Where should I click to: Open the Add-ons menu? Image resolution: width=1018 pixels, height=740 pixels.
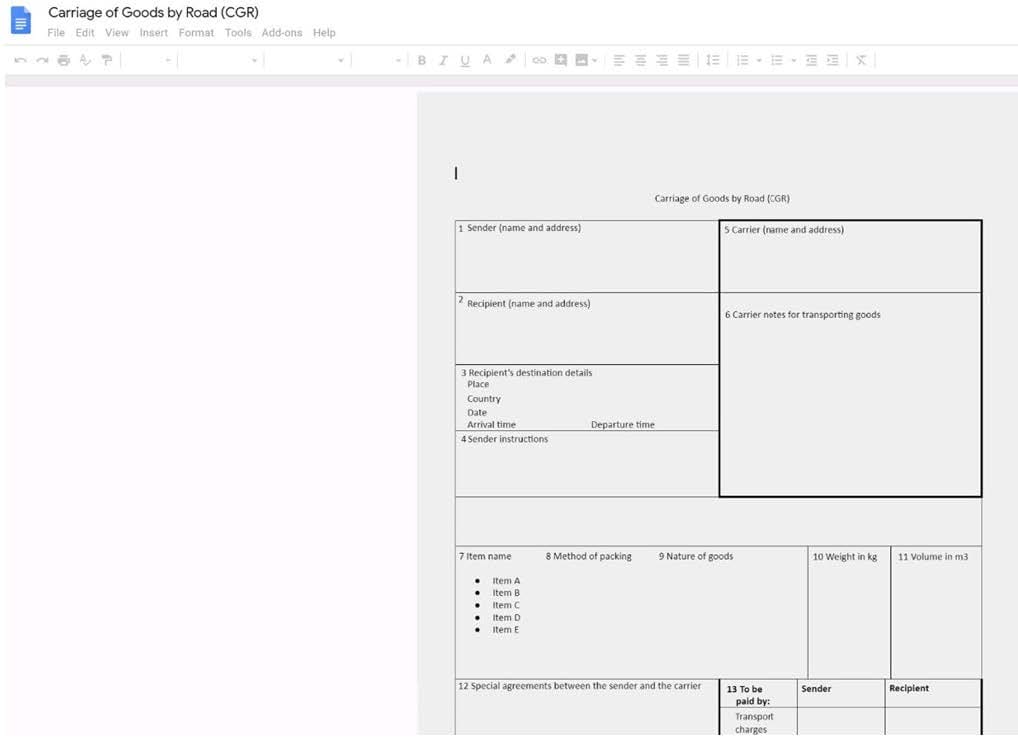point(281,33)
